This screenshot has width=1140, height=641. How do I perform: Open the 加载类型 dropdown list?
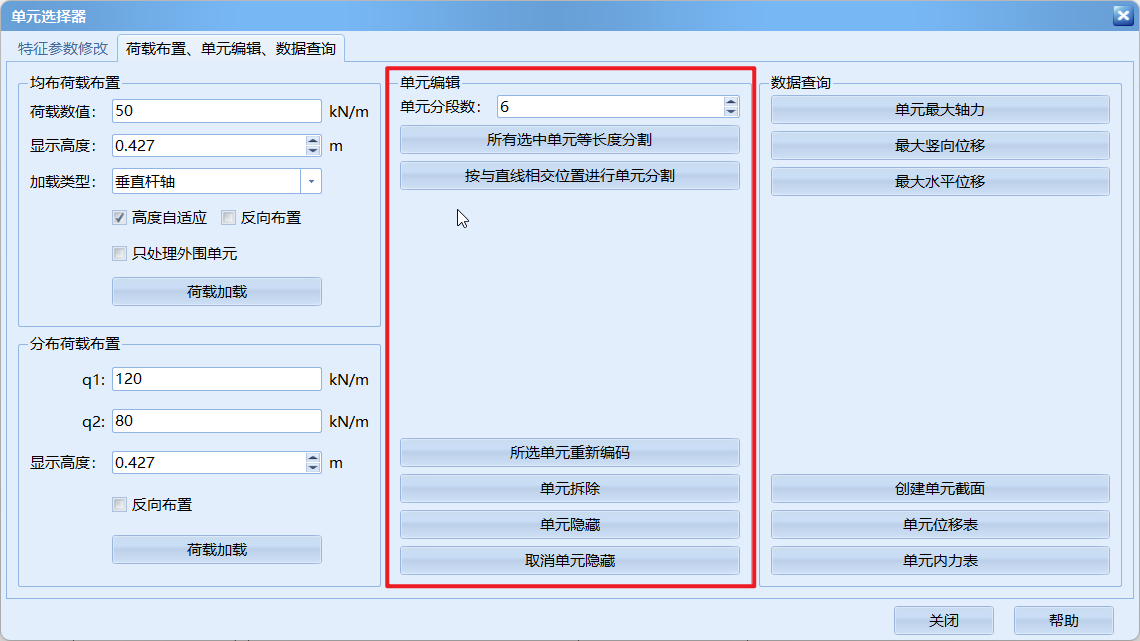point(311,181)
